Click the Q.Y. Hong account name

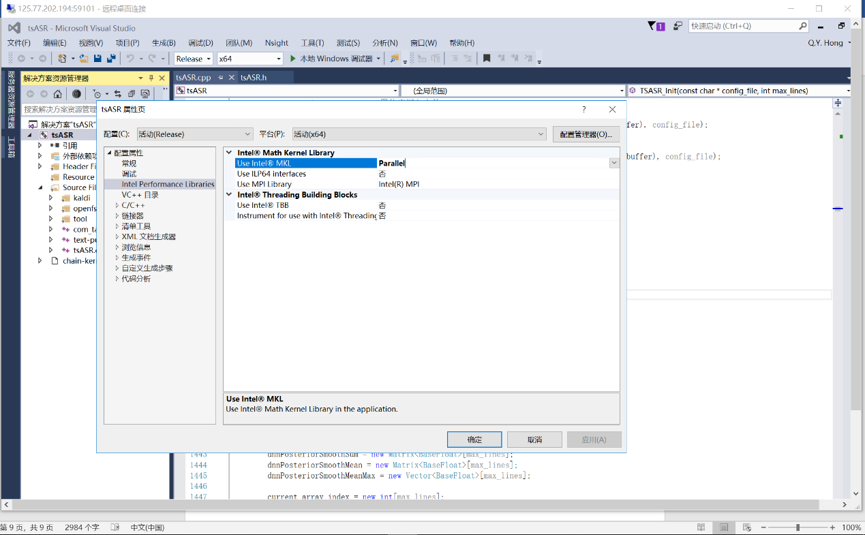825,43
